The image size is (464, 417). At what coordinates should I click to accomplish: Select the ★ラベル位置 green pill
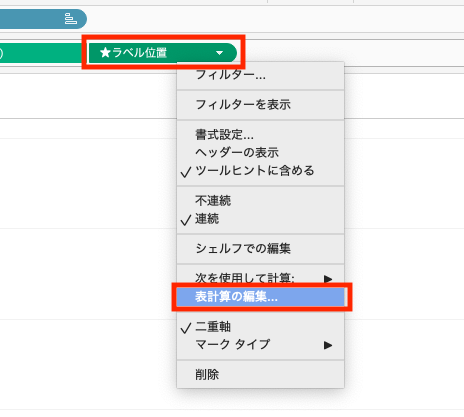coord(163,53)
